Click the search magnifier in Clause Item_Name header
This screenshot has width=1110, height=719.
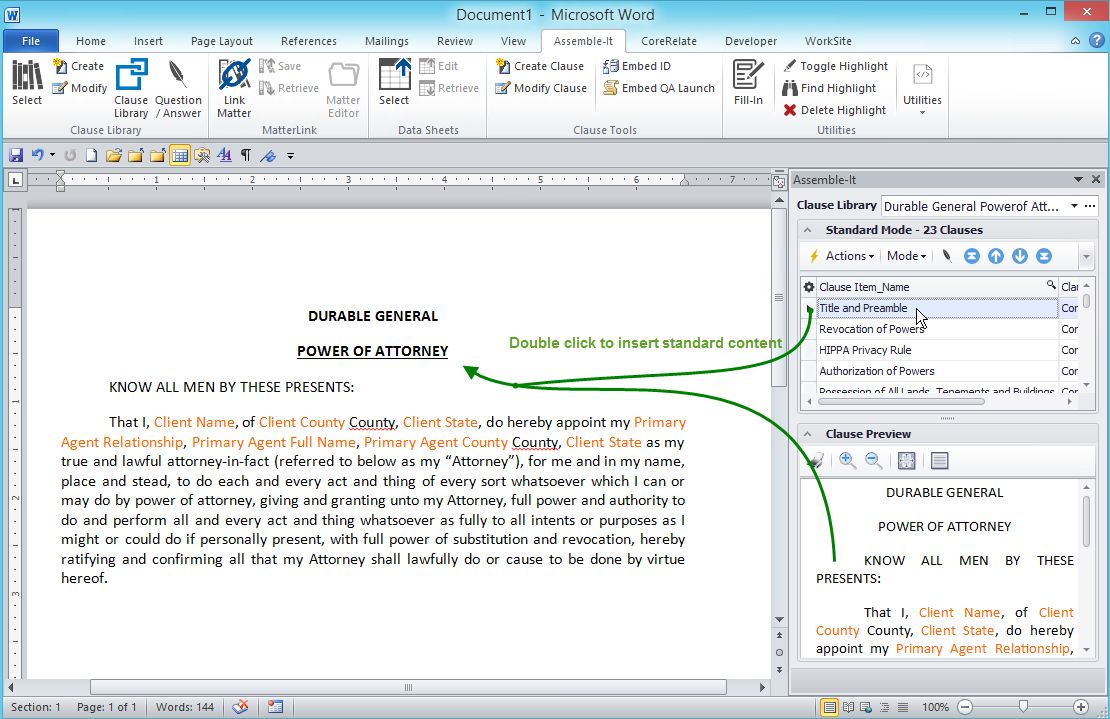(1051, 284)
